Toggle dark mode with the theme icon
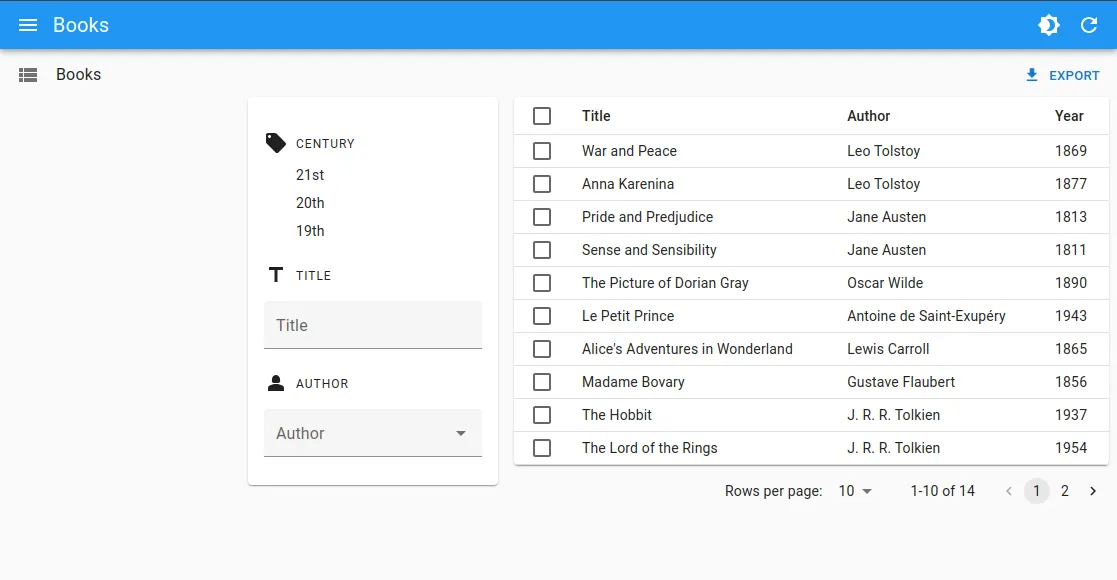The width and height of the screenshot is (1117, 580). (x=1047, y=25)
